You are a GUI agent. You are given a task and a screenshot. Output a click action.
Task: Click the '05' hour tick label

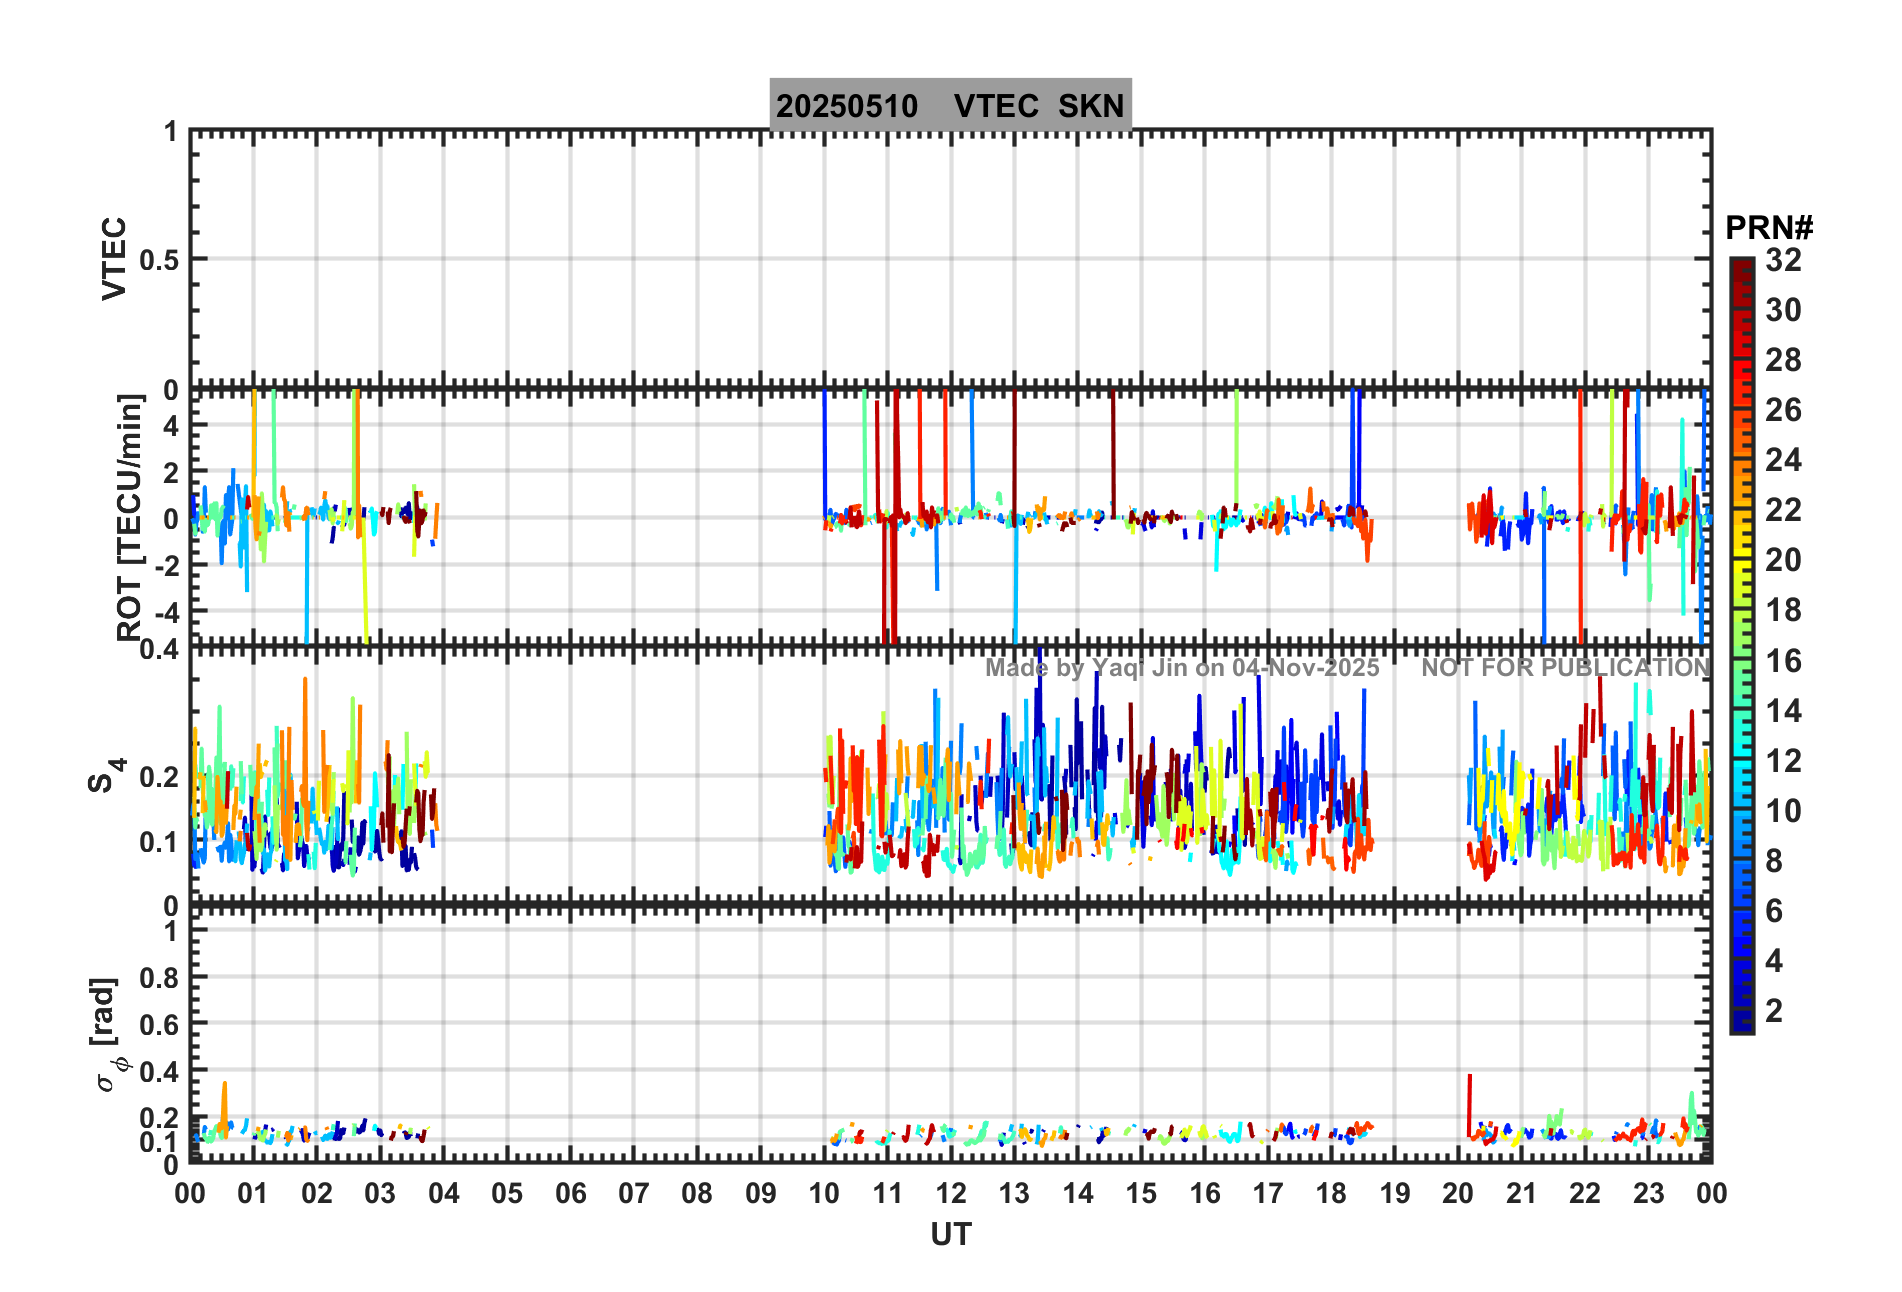point(507,1193)
